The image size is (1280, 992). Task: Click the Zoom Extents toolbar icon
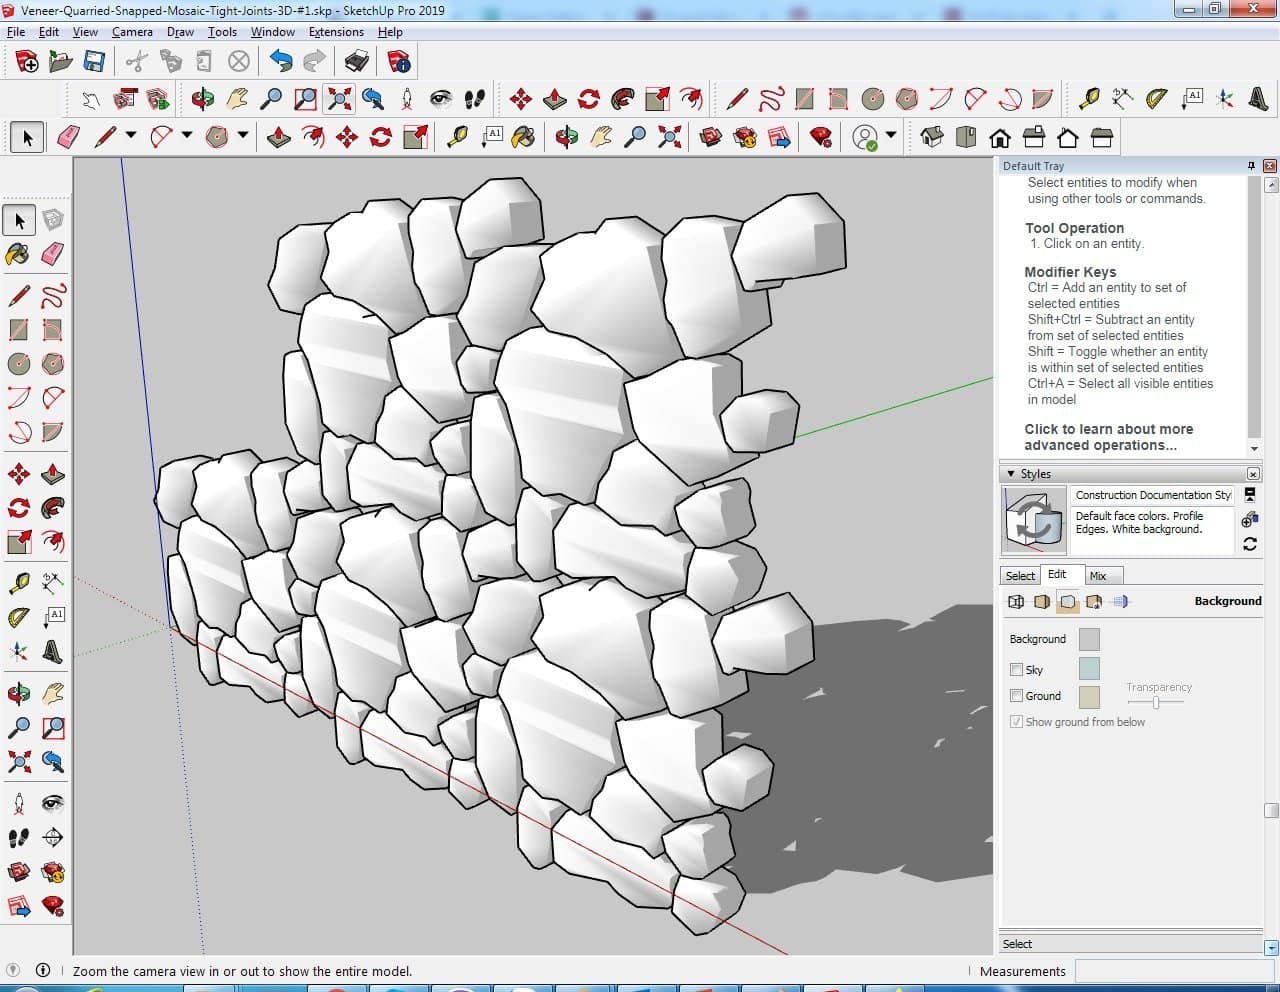(340, 98)
